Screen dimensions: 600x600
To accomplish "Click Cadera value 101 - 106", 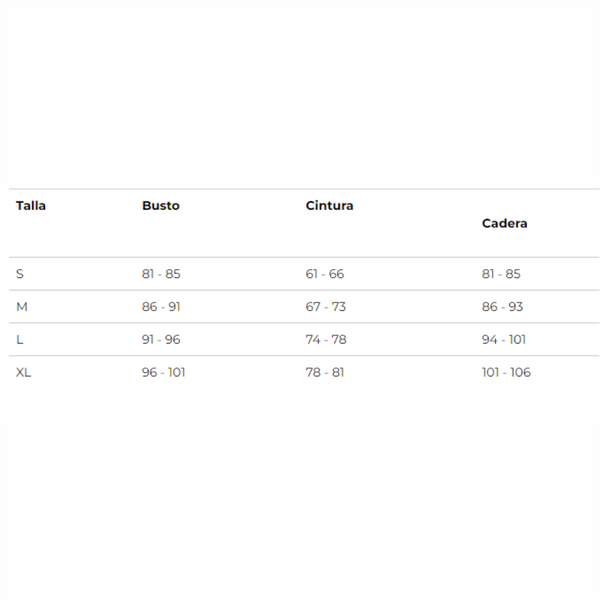I will point(506,373).
